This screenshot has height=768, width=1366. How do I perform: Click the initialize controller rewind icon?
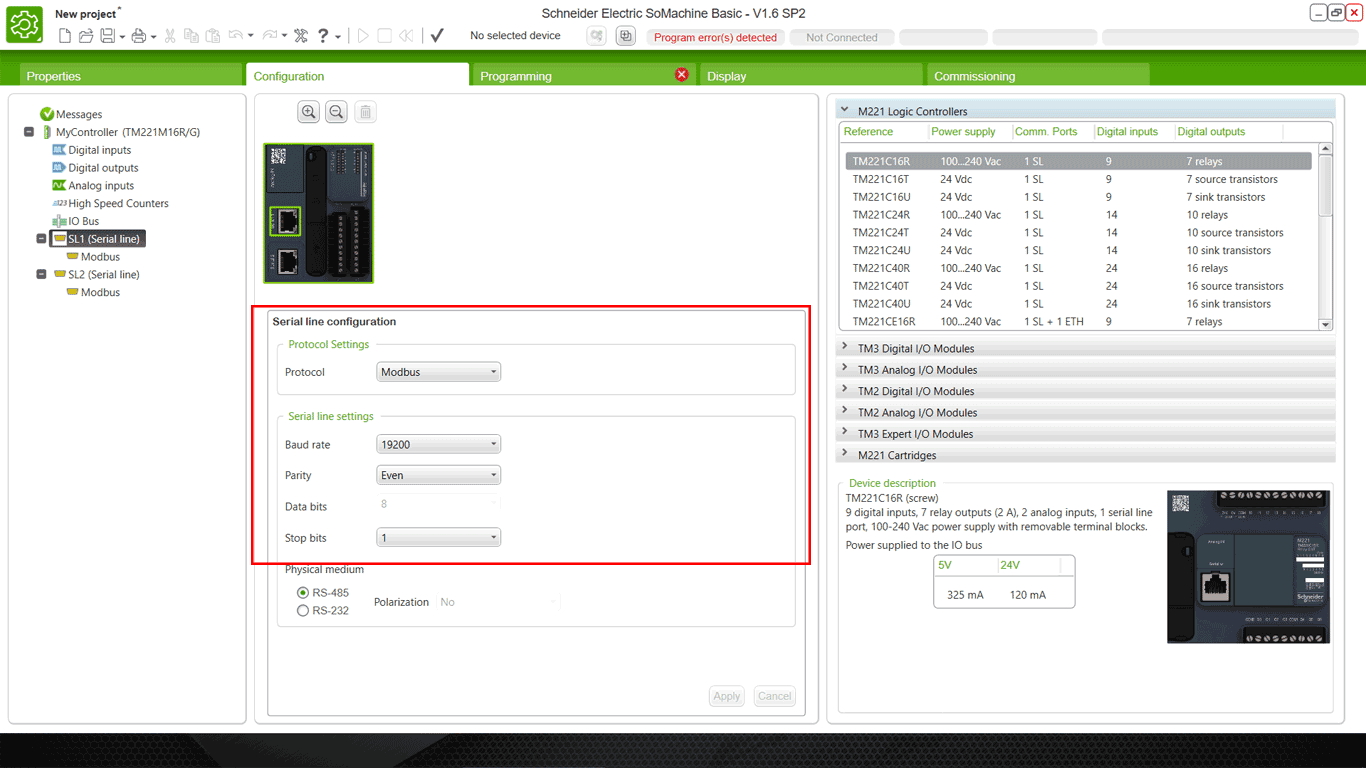406,36
